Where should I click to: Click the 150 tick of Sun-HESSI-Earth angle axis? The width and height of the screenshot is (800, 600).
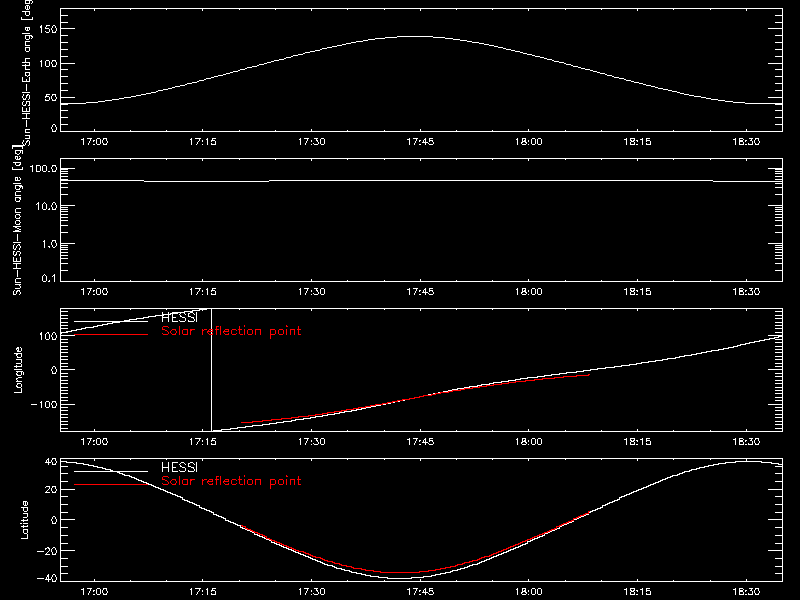[x=48, y=29]
